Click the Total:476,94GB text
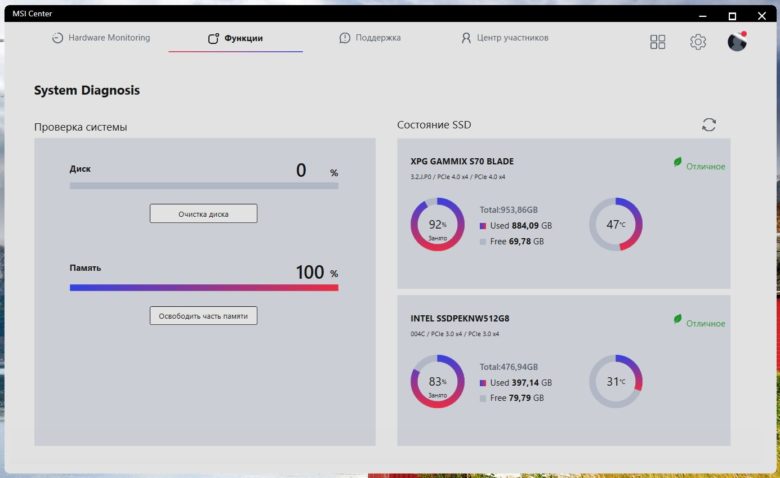 508,367
